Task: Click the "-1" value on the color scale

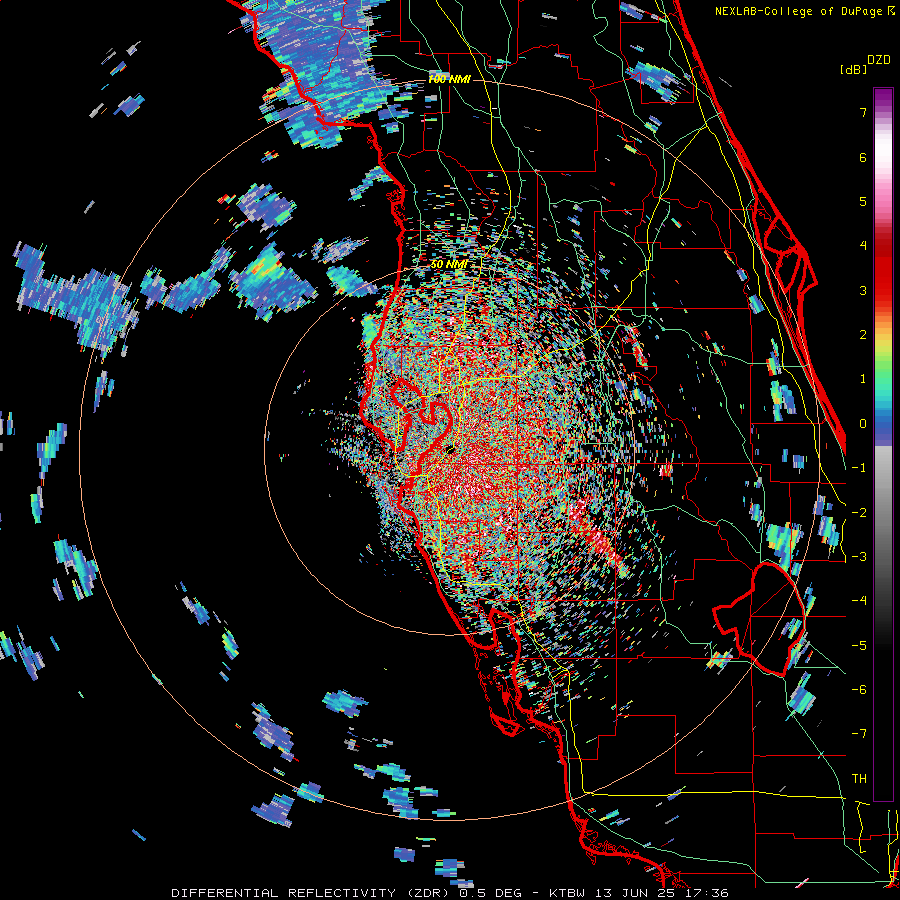Action: coord(859,468)
